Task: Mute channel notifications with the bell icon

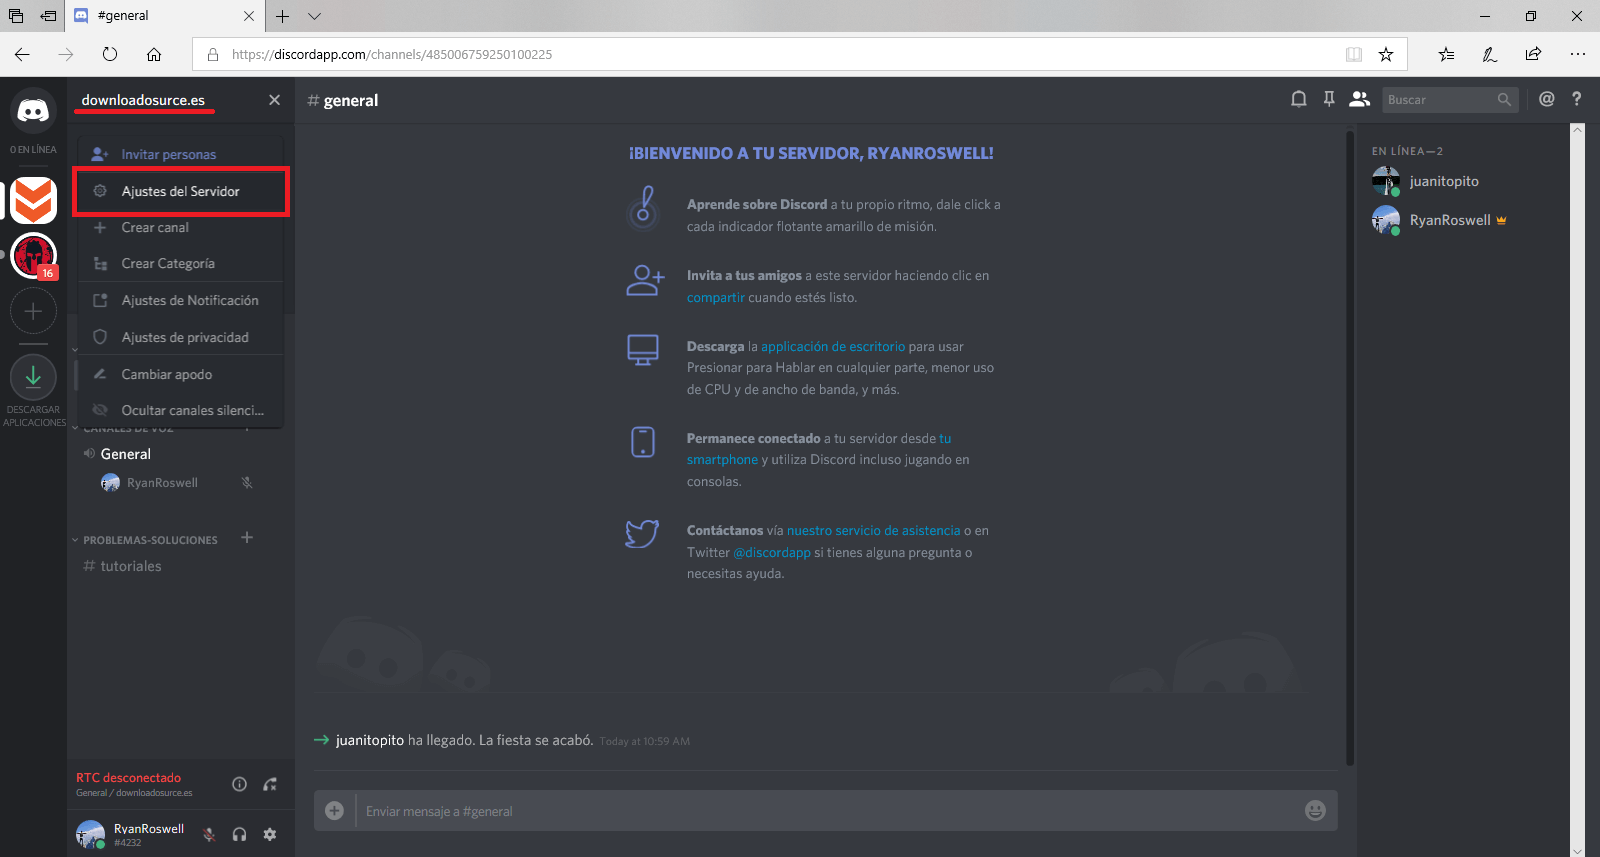Action: (1299, 99)
